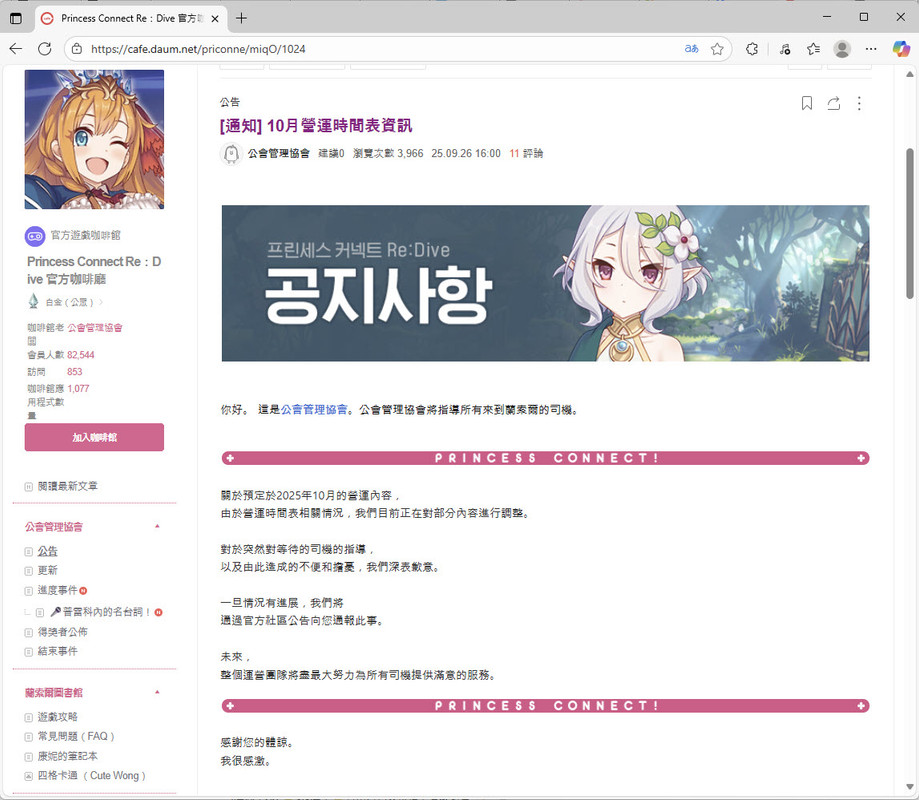Open the 進度事件 board

57,590
